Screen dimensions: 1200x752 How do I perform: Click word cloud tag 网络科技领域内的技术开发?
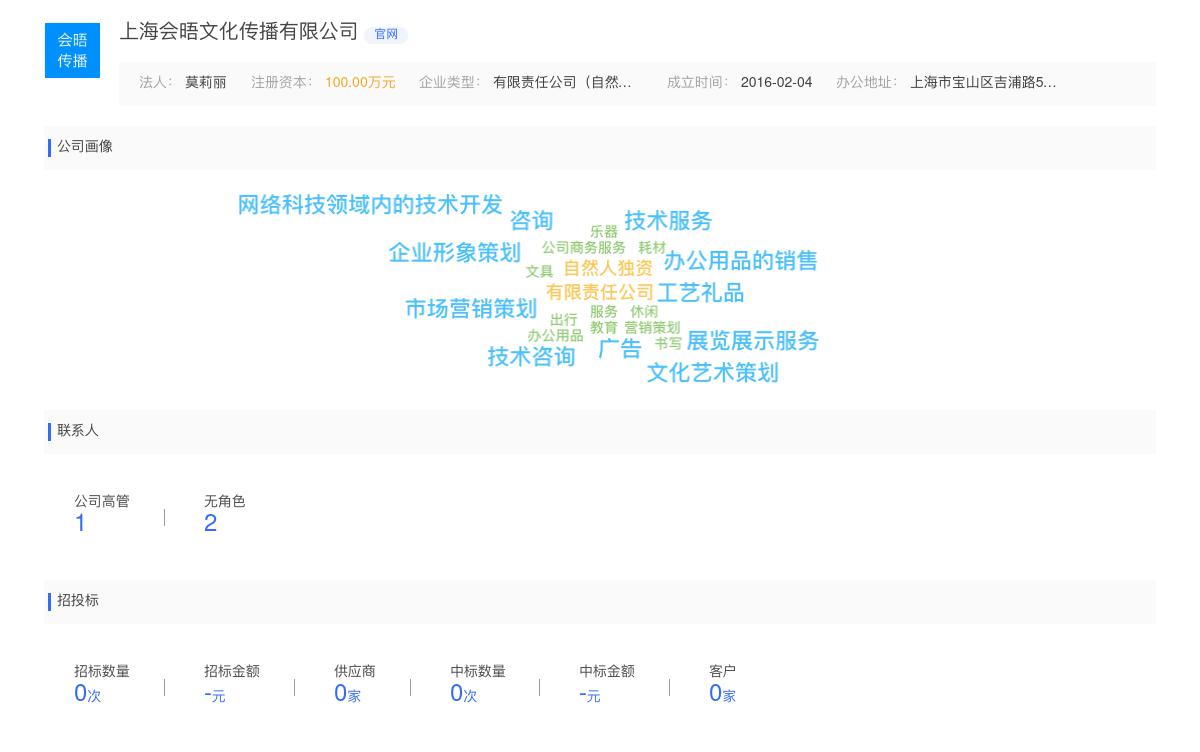370,205
